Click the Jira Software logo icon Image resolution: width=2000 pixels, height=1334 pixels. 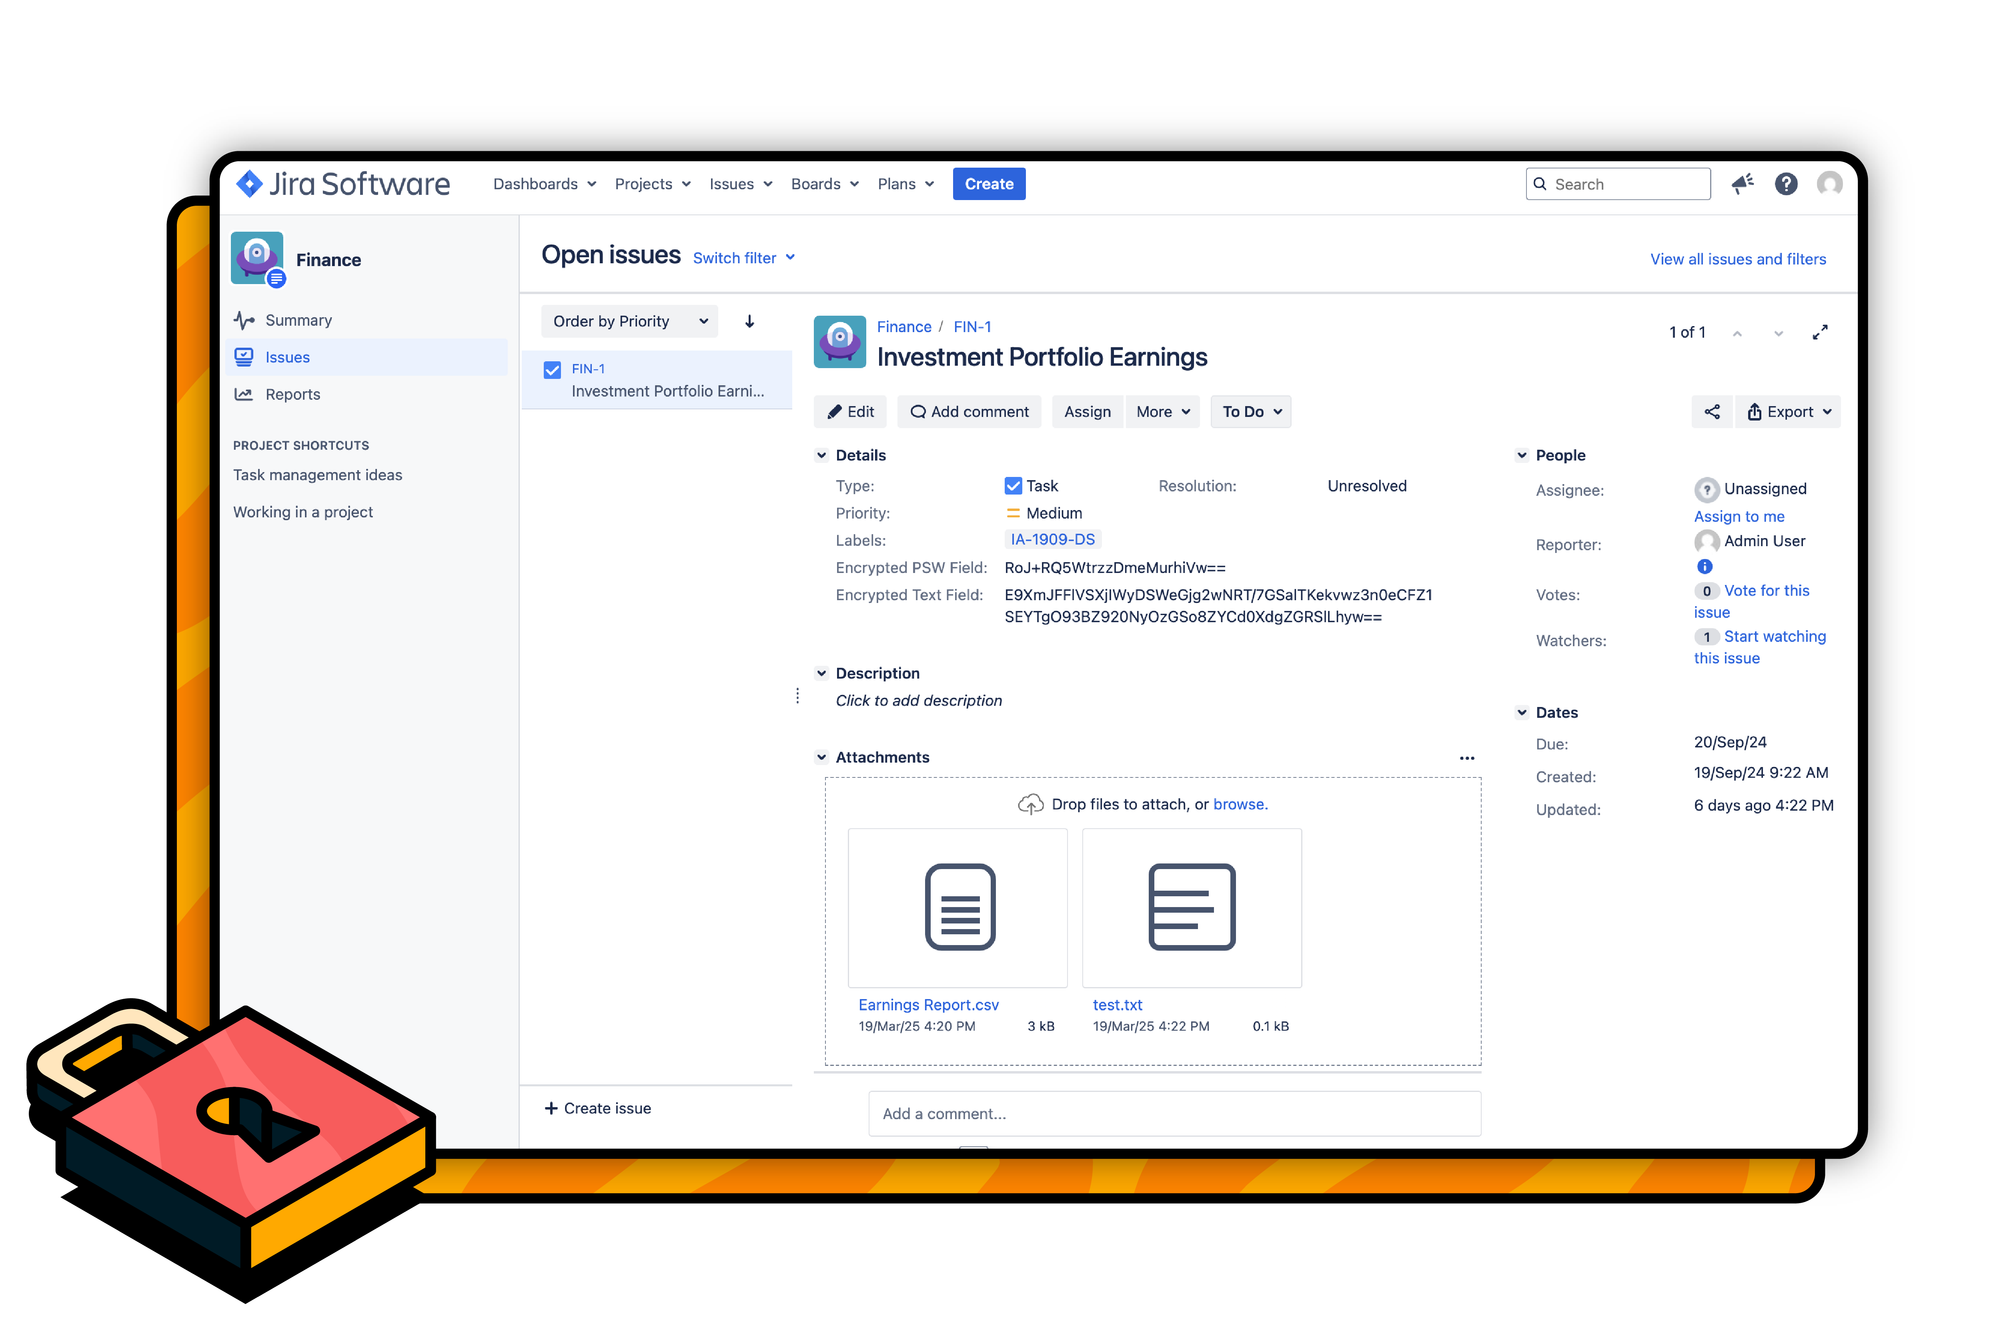point(249,184)
